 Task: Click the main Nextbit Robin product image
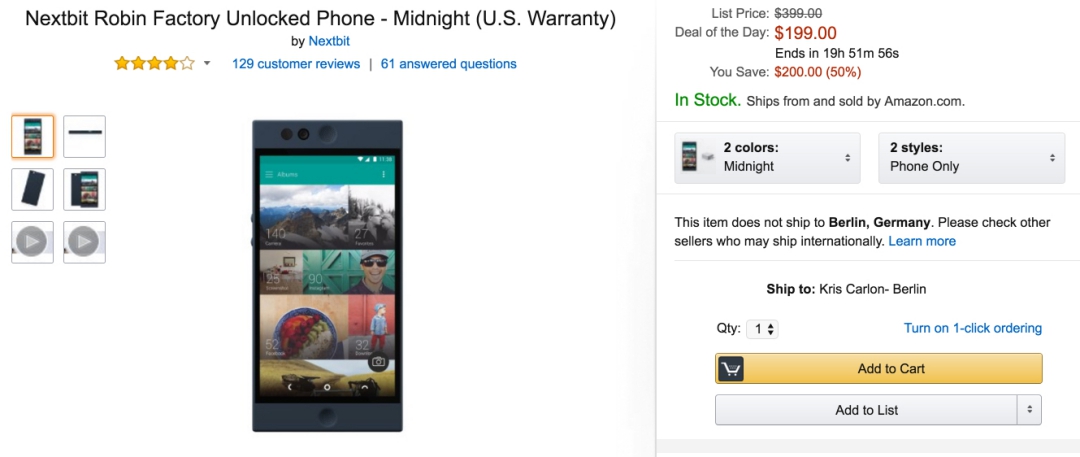tap(327, 275)
